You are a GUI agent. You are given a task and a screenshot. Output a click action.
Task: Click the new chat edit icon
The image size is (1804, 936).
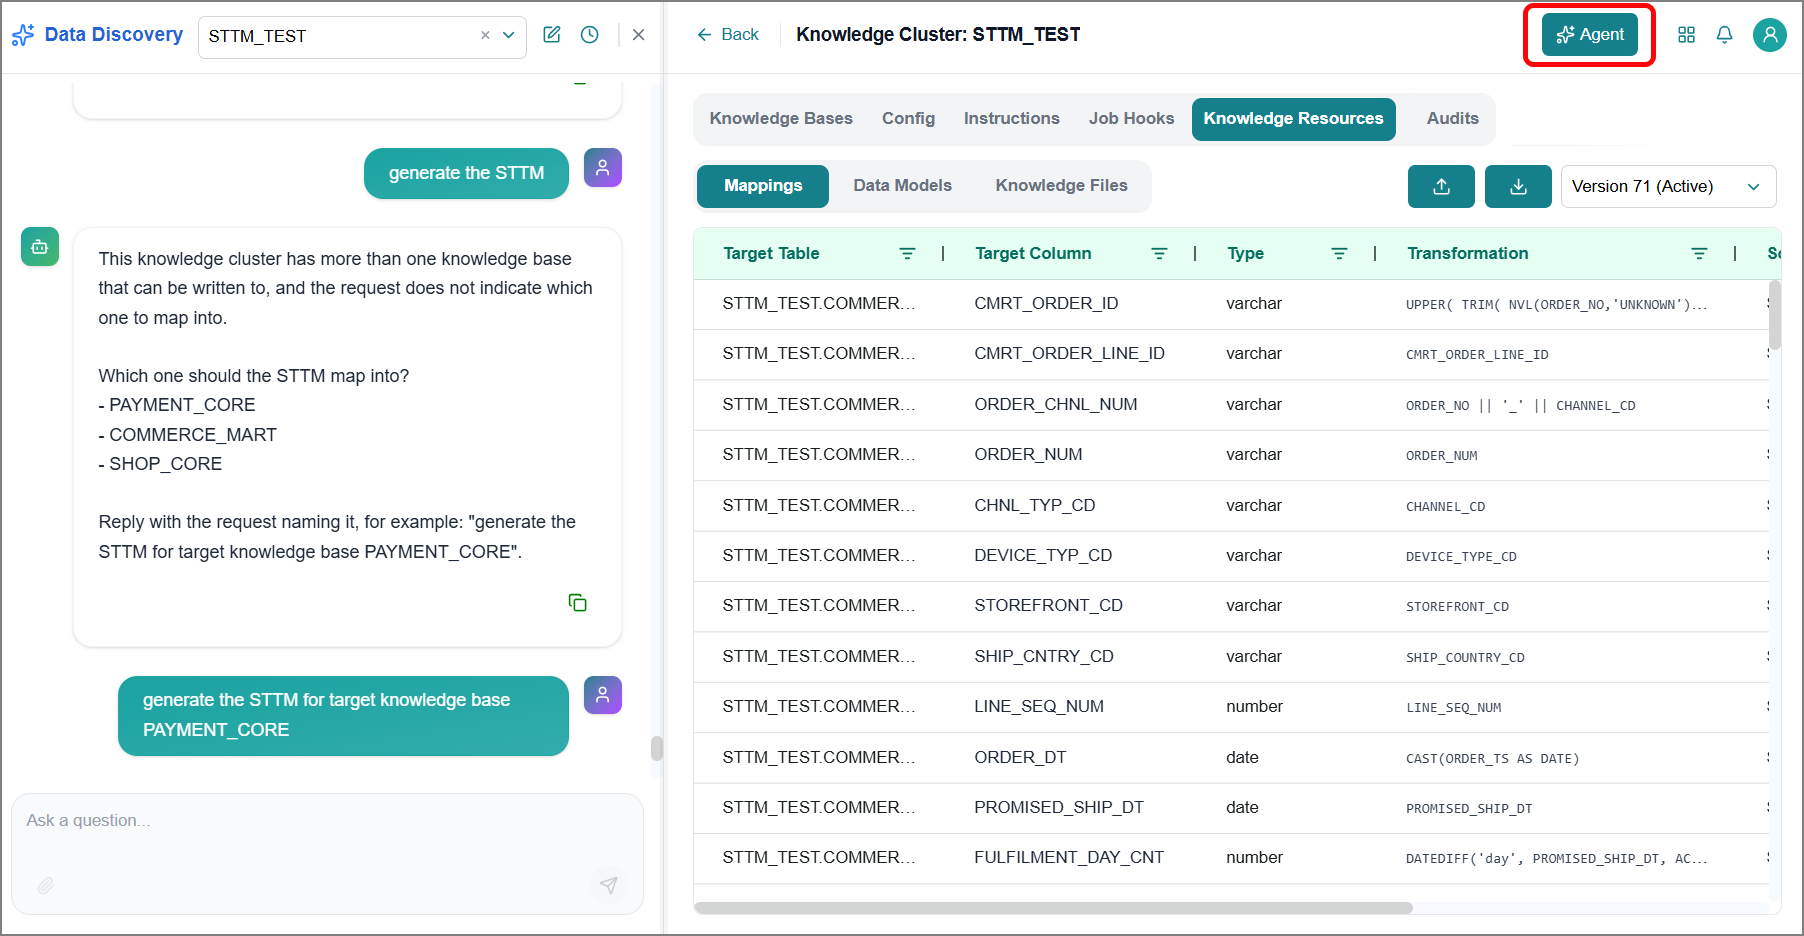point(551,35)
